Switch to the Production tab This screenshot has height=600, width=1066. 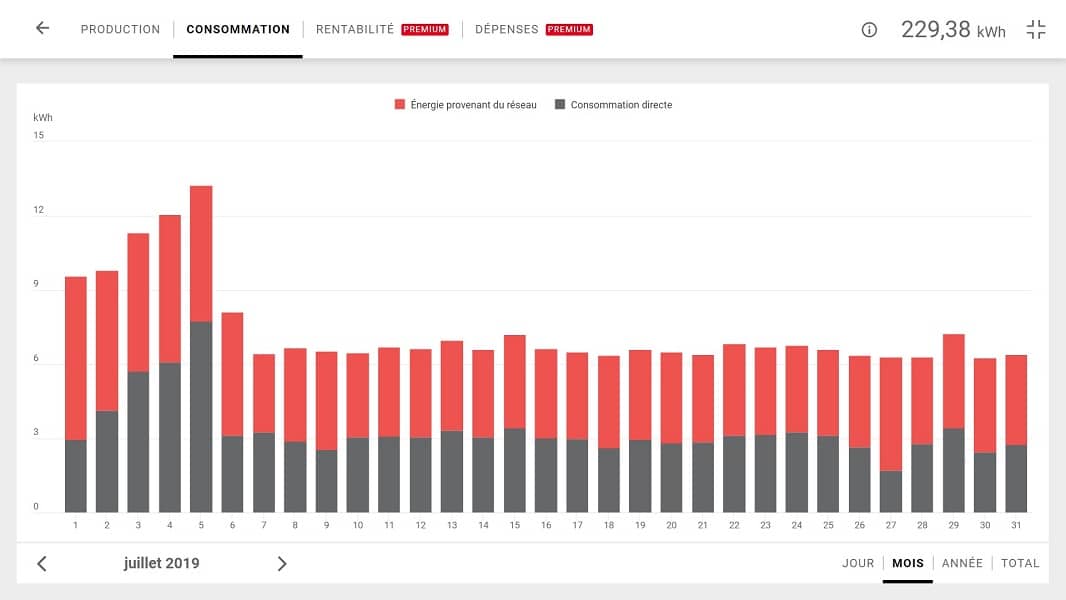click(x=120, y=30)
